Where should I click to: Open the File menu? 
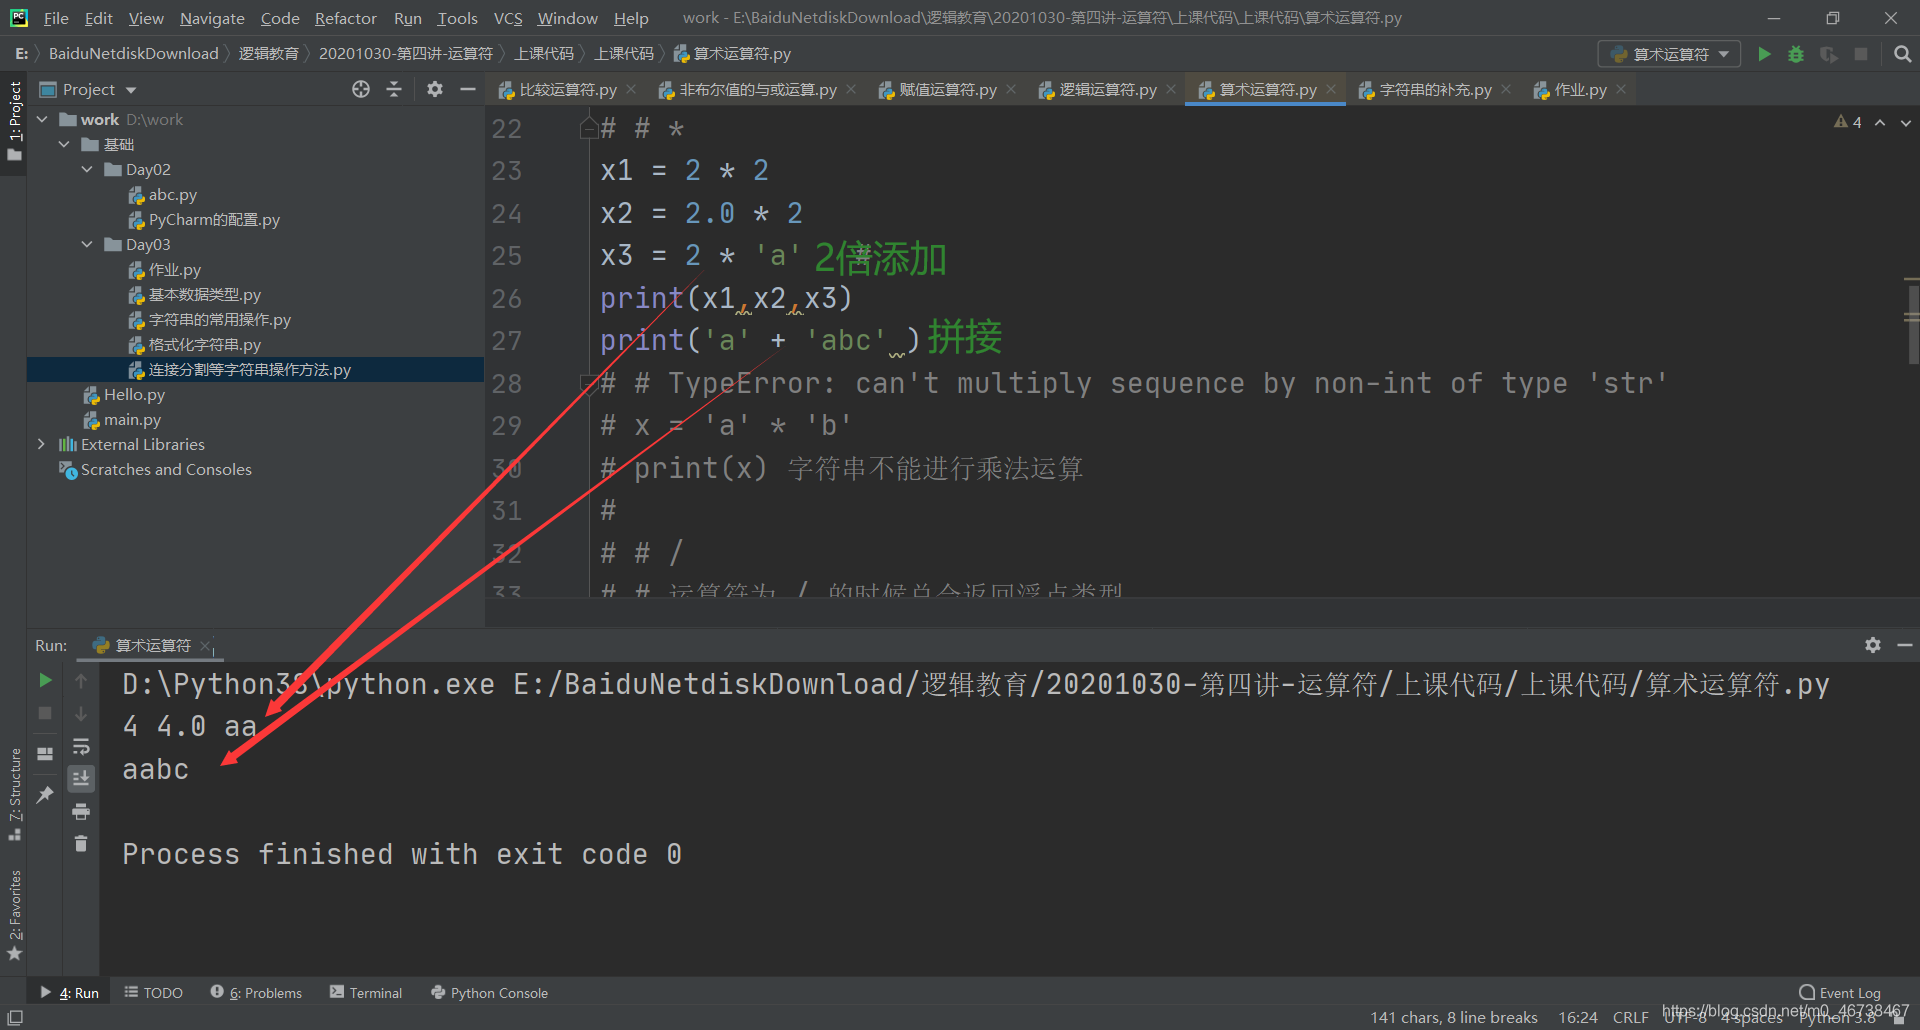(56, 18)
